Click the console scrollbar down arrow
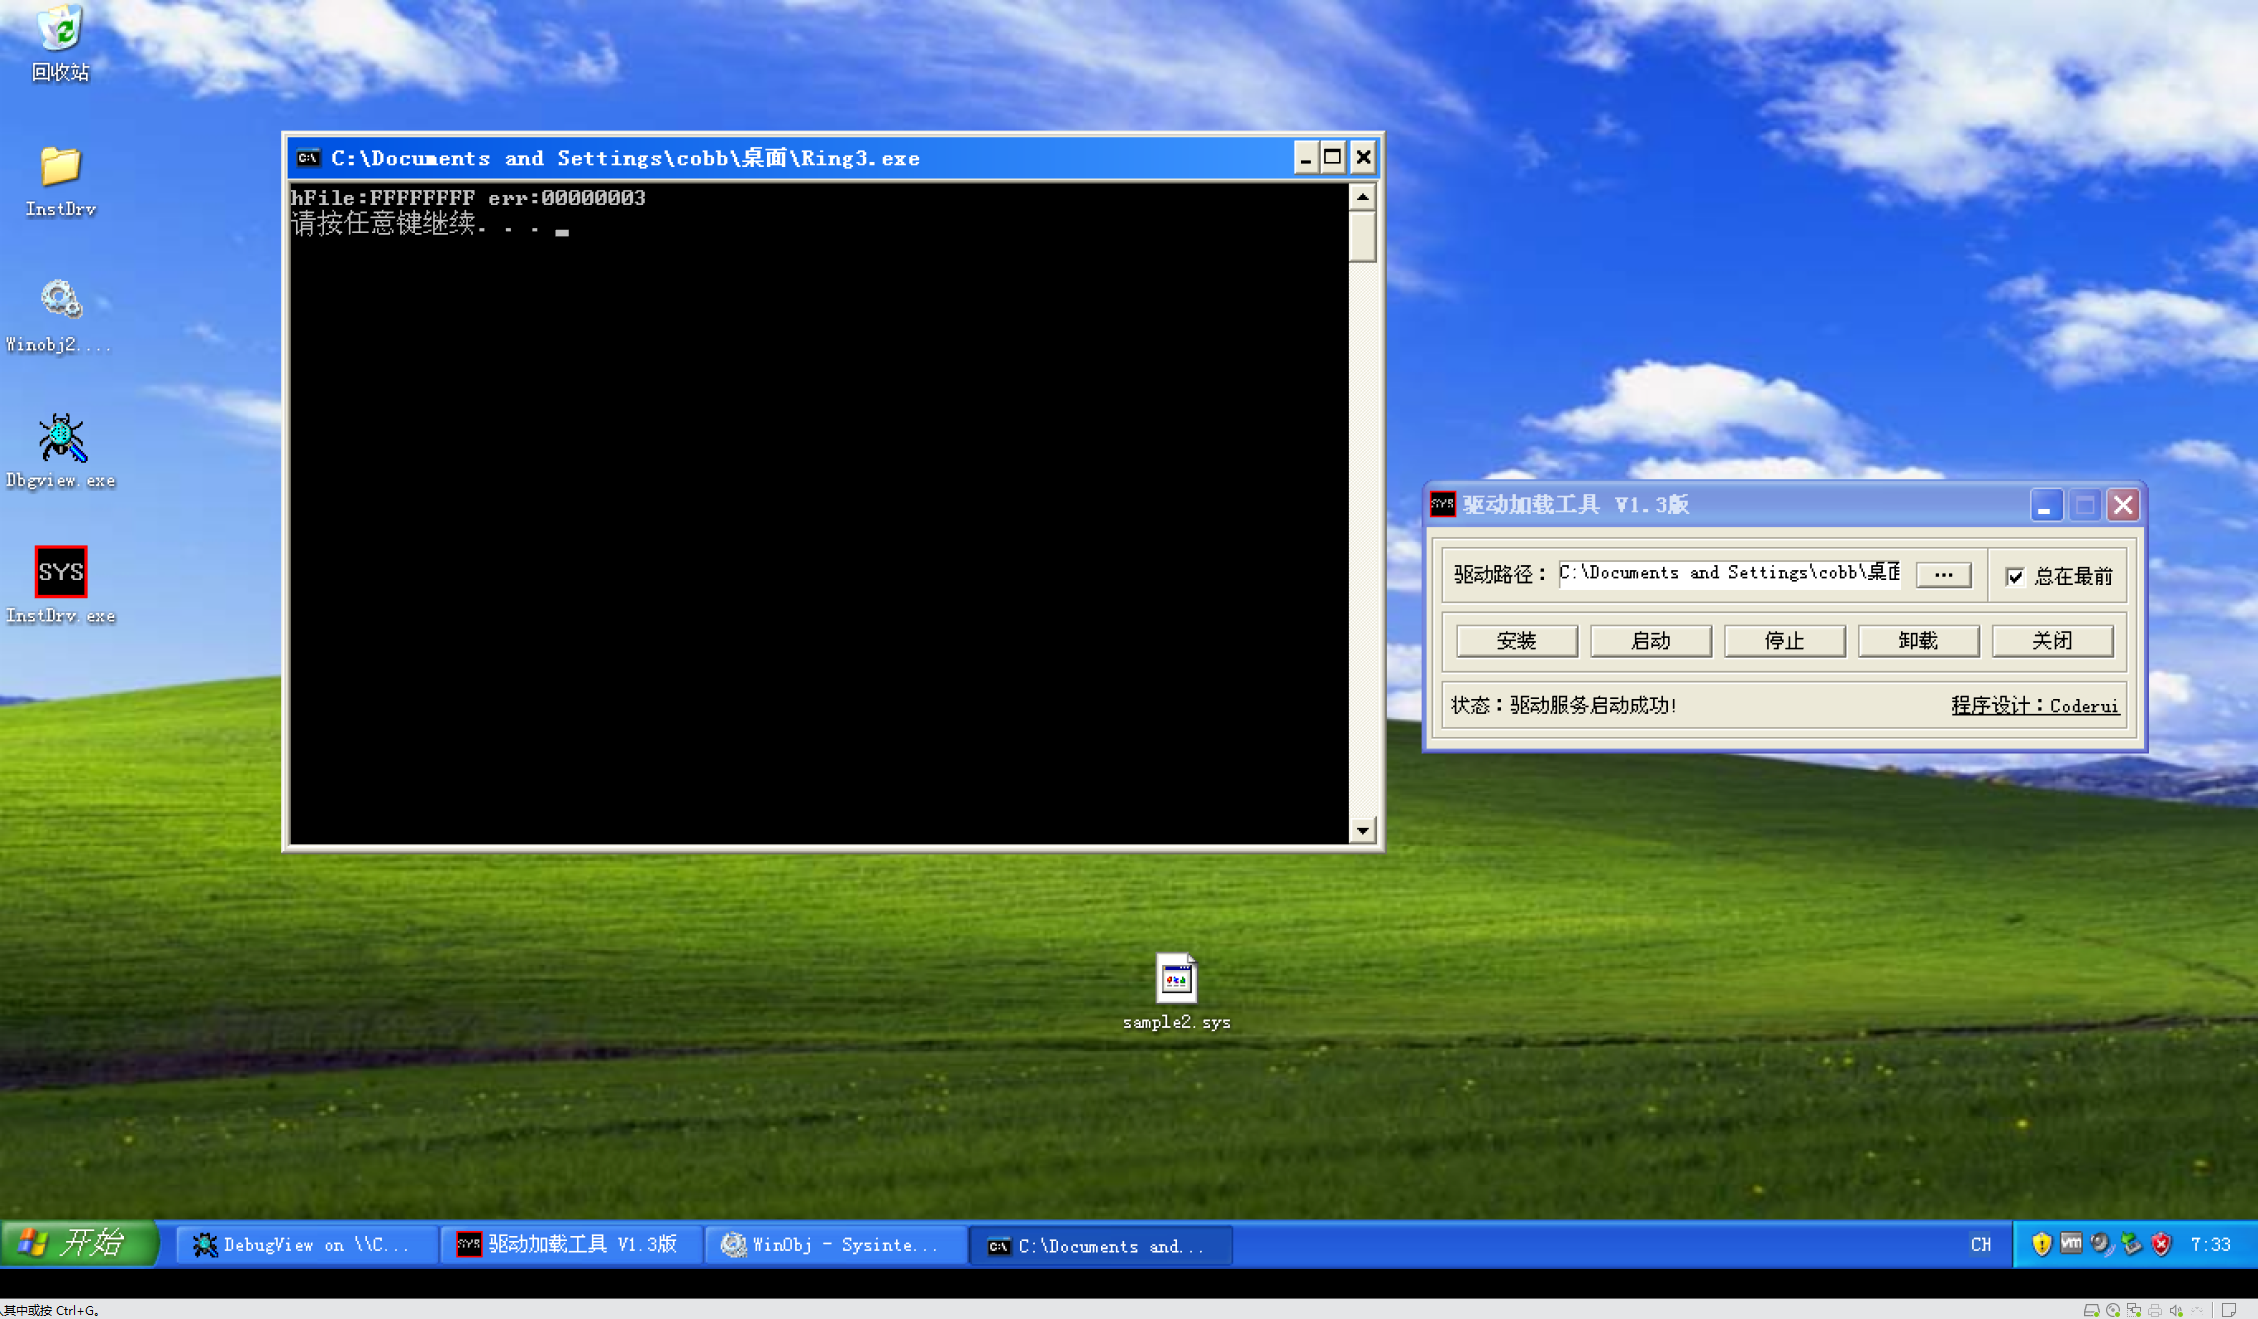 coord(1364,830)
